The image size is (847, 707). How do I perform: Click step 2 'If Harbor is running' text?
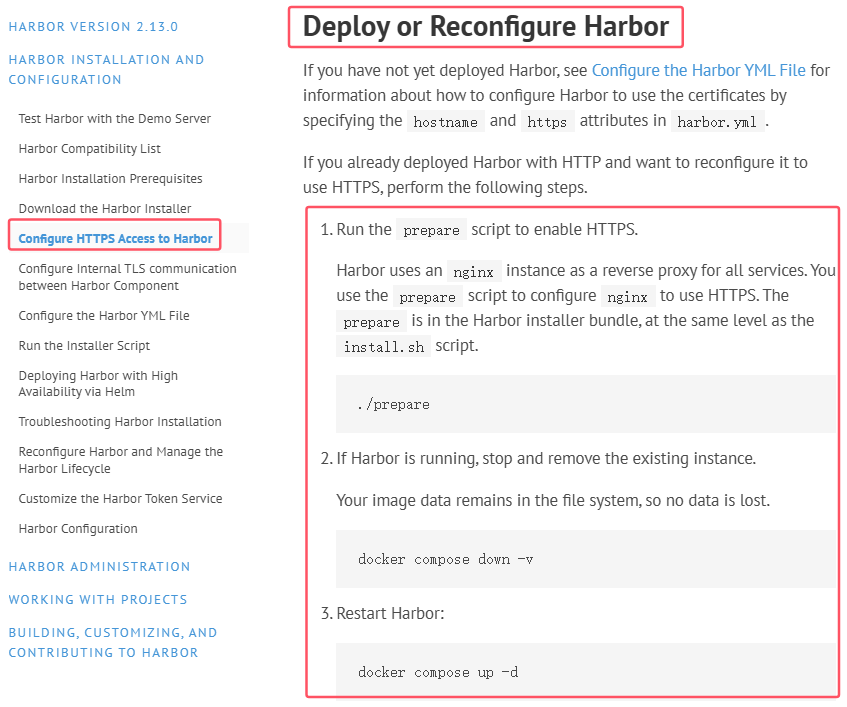point(546,459)
